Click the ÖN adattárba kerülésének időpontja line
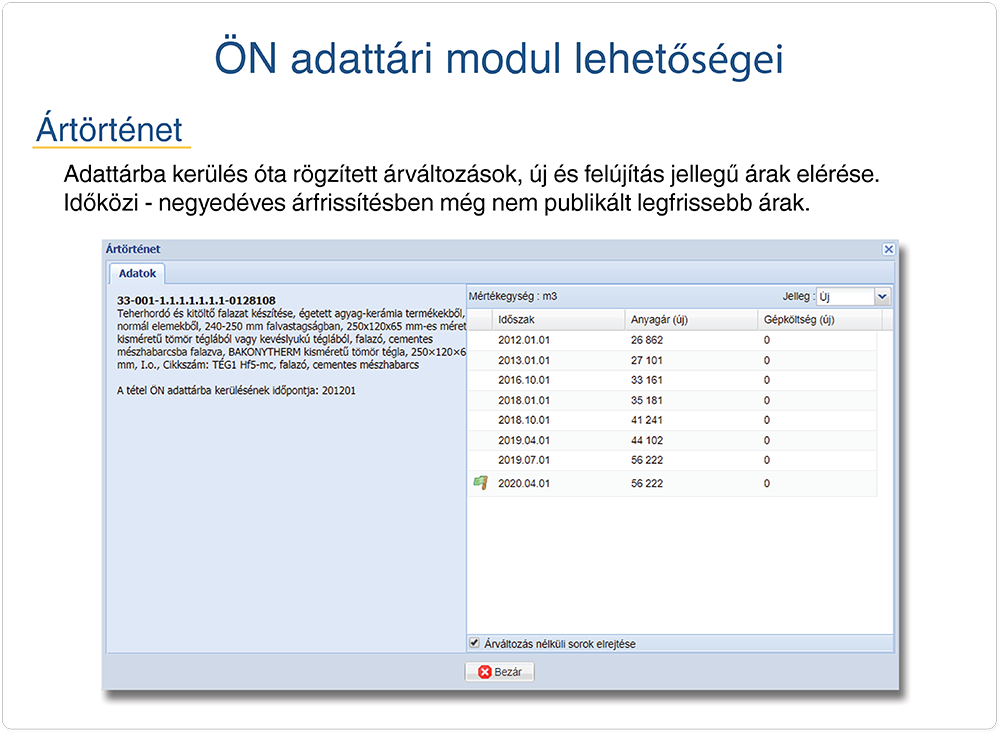 (236, 390)
